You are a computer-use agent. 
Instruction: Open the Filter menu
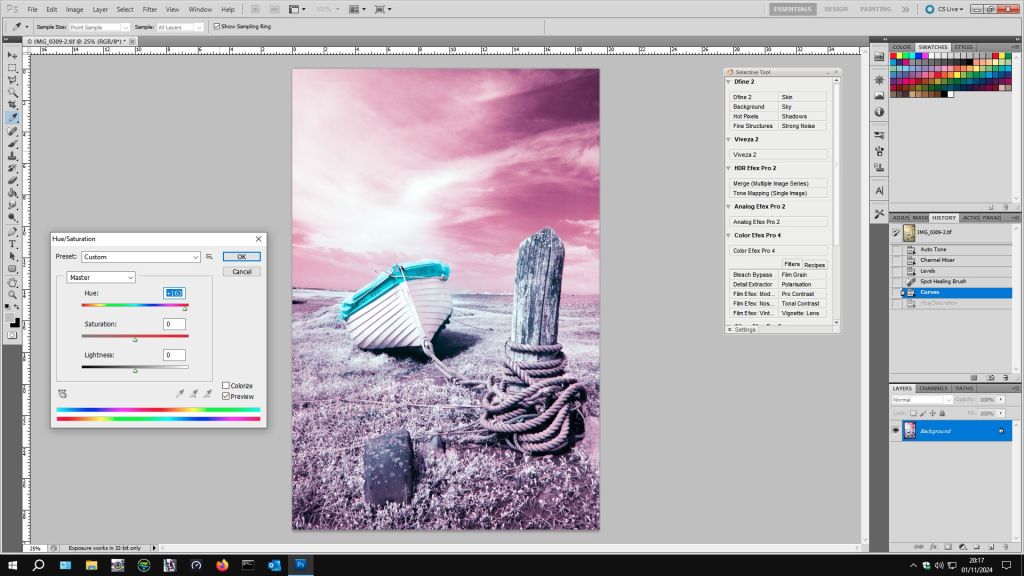[x=152, y=9]
